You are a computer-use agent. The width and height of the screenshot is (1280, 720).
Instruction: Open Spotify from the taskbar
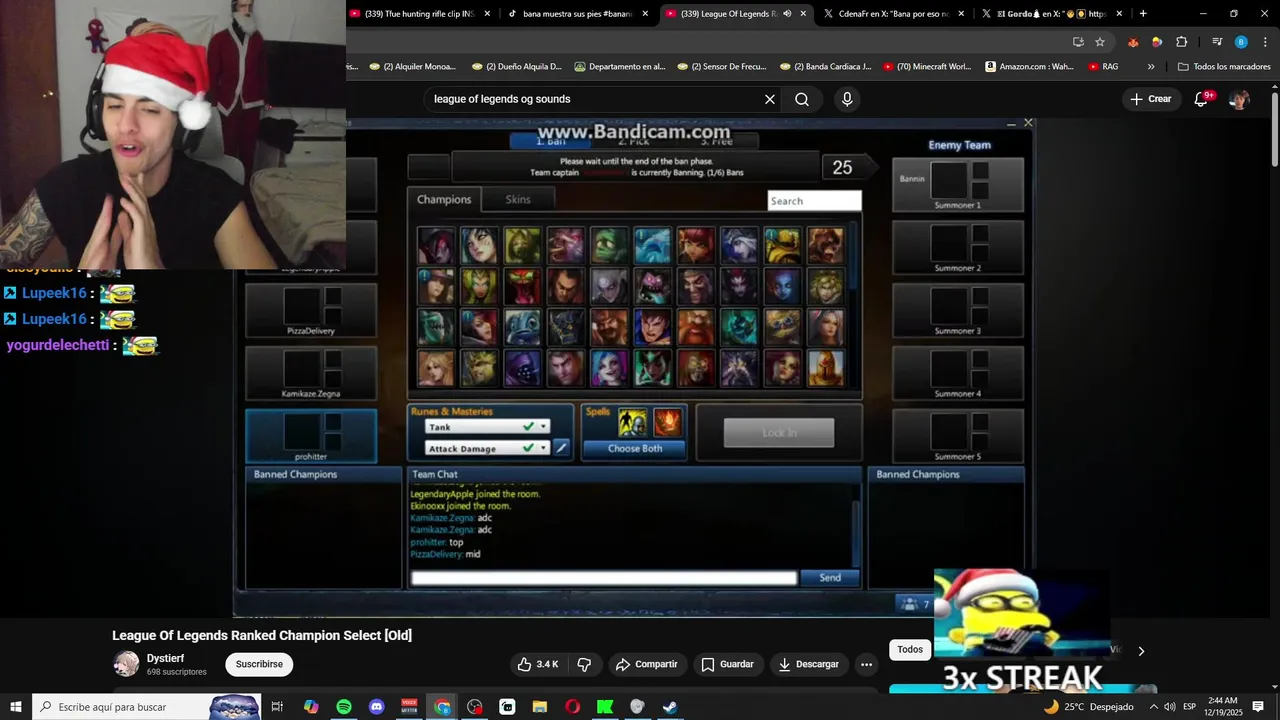[344, 707]
